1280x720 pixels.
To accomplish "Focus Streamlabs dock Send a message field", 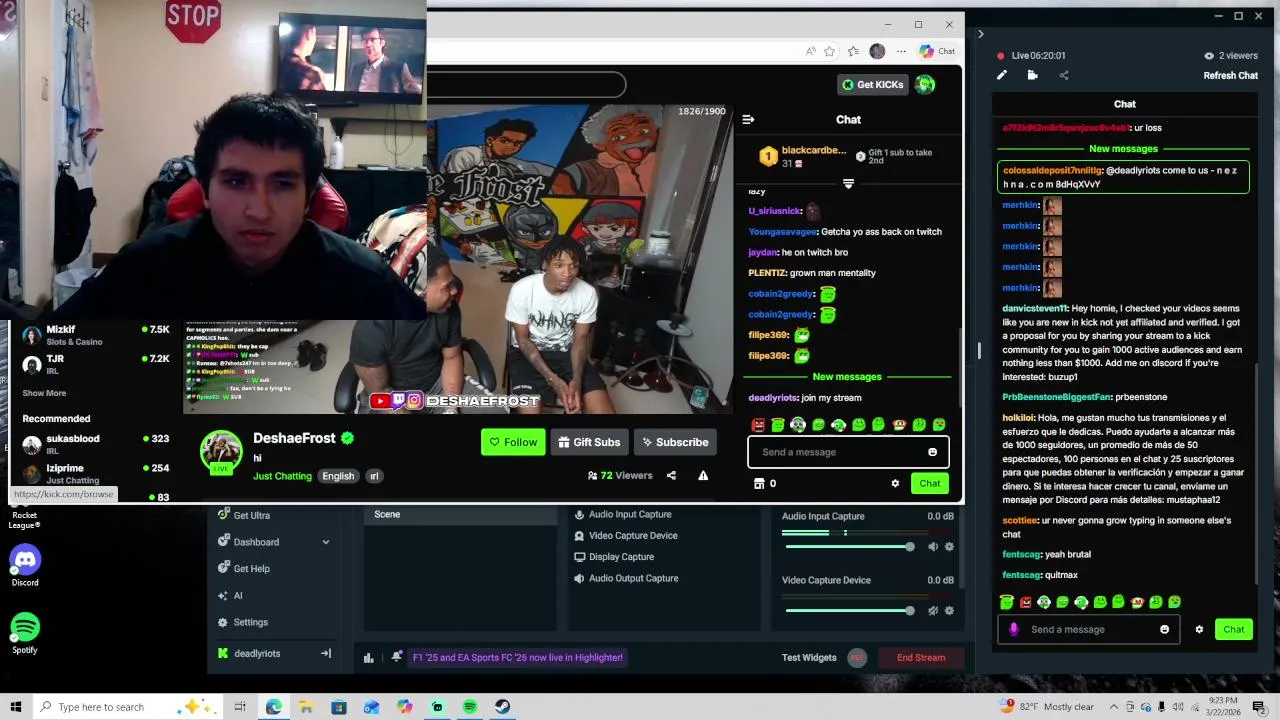I will click(x=1090, y=629).
